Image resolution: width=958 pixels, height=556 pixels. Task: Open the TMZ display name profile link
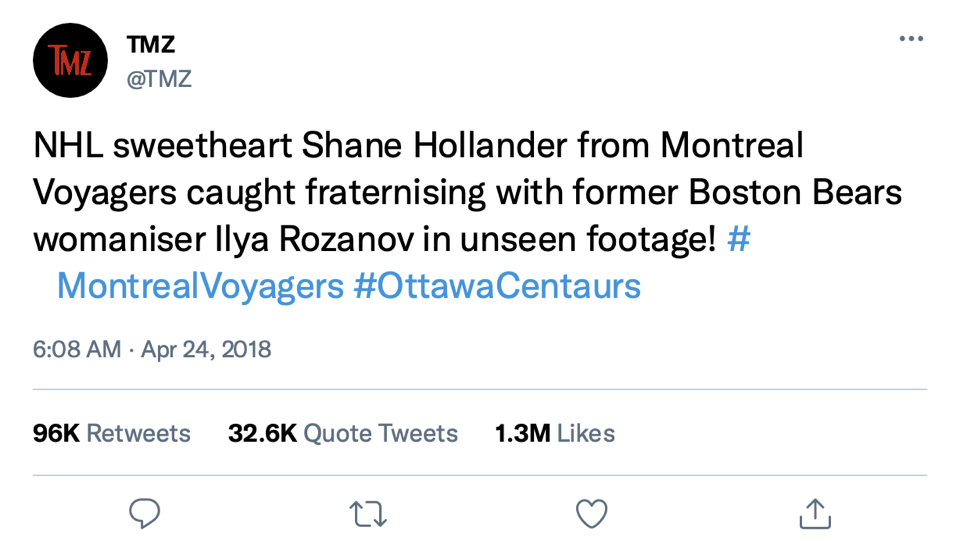152,43
